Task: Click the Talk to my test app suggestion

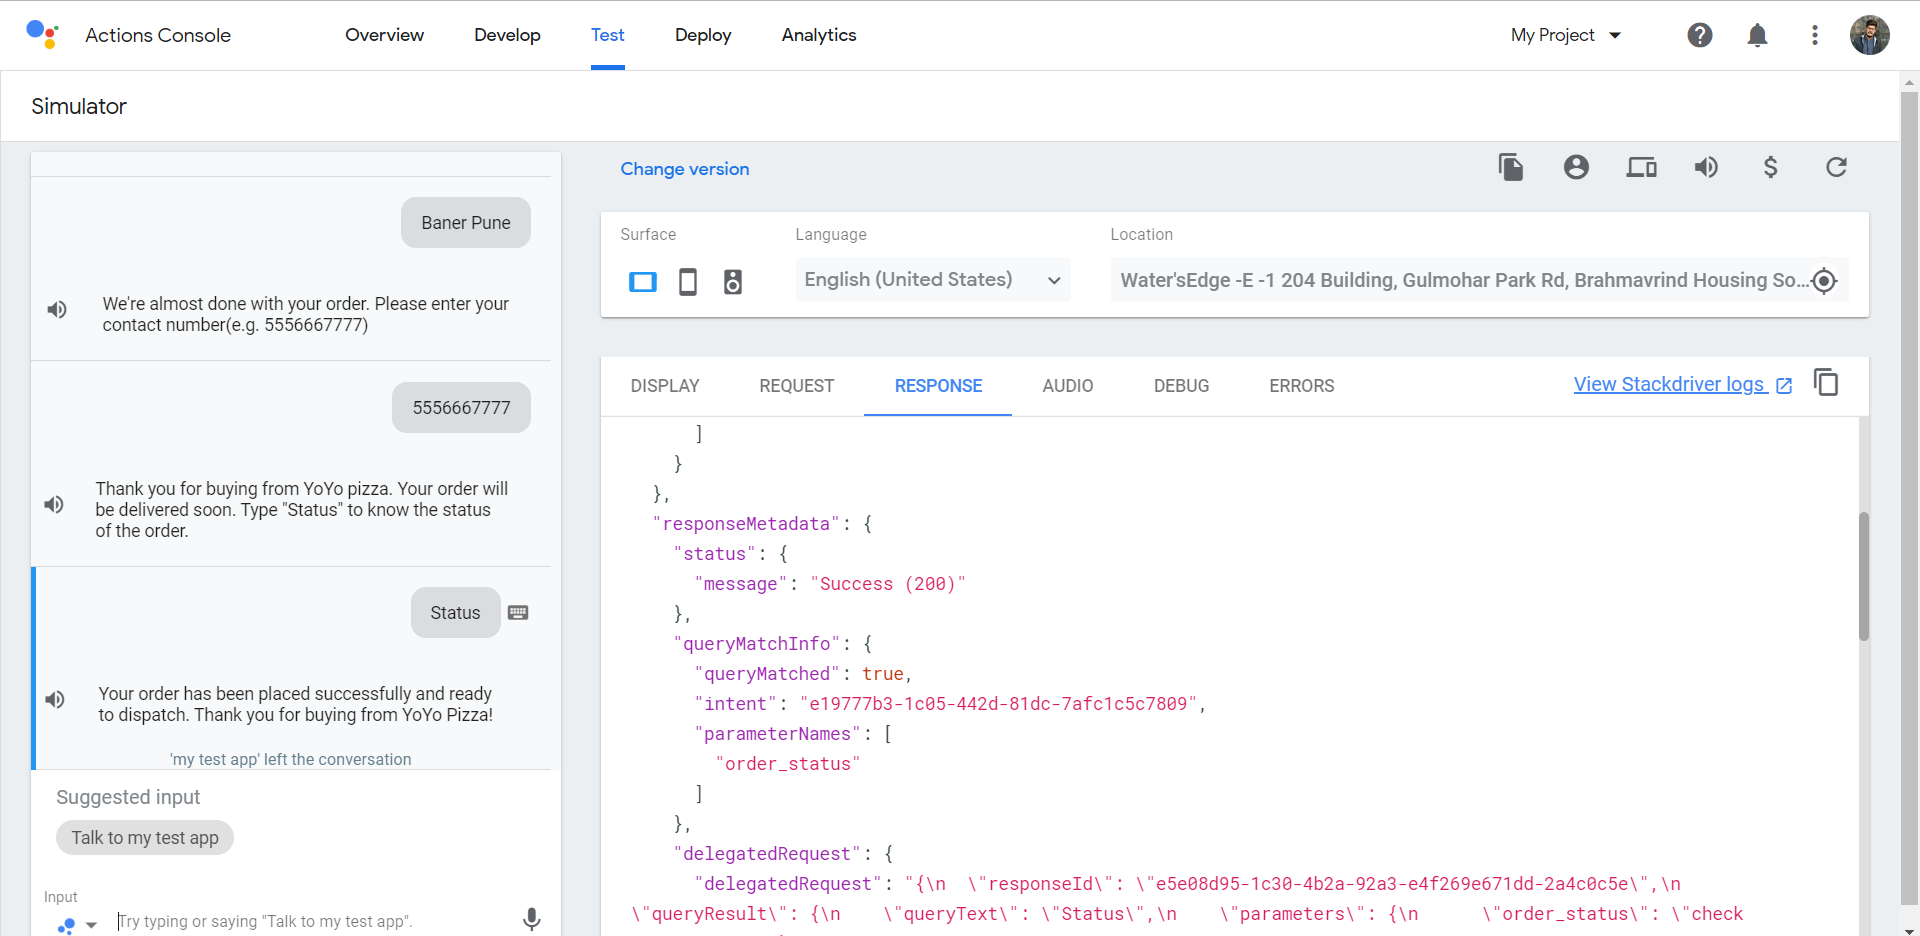Action: click(144, 837)
